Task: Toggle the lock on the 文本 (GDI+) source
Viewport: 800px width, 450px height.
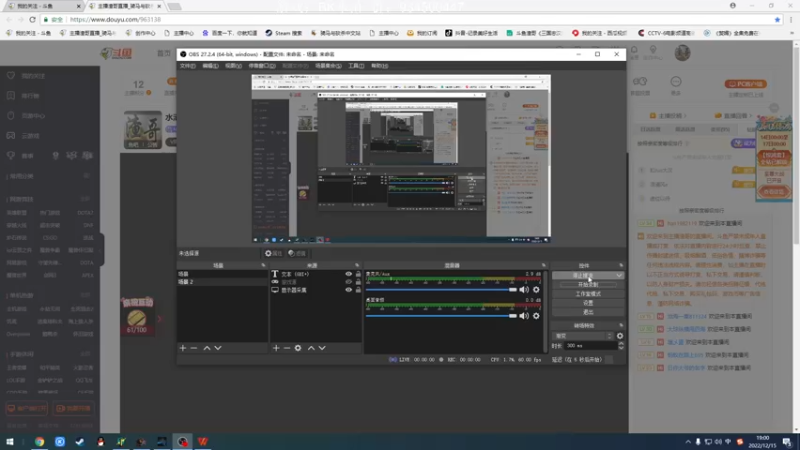Action: click(358, 274)
